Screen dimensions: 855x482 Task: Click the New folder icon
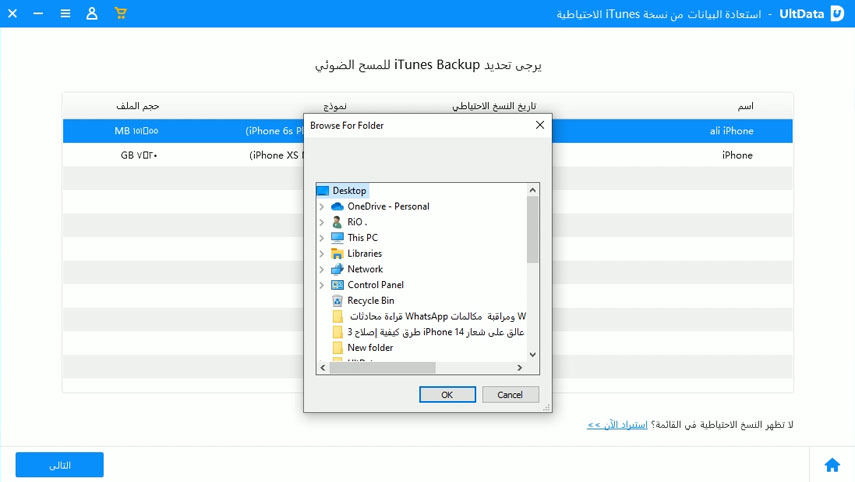click(x=338, y=347)
